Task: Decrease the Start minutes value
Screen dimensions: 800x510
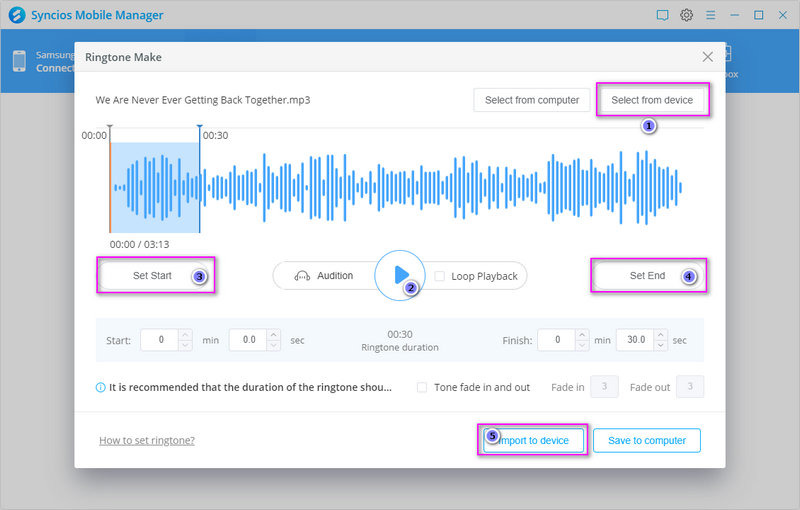Action: (x=185, y=345)
